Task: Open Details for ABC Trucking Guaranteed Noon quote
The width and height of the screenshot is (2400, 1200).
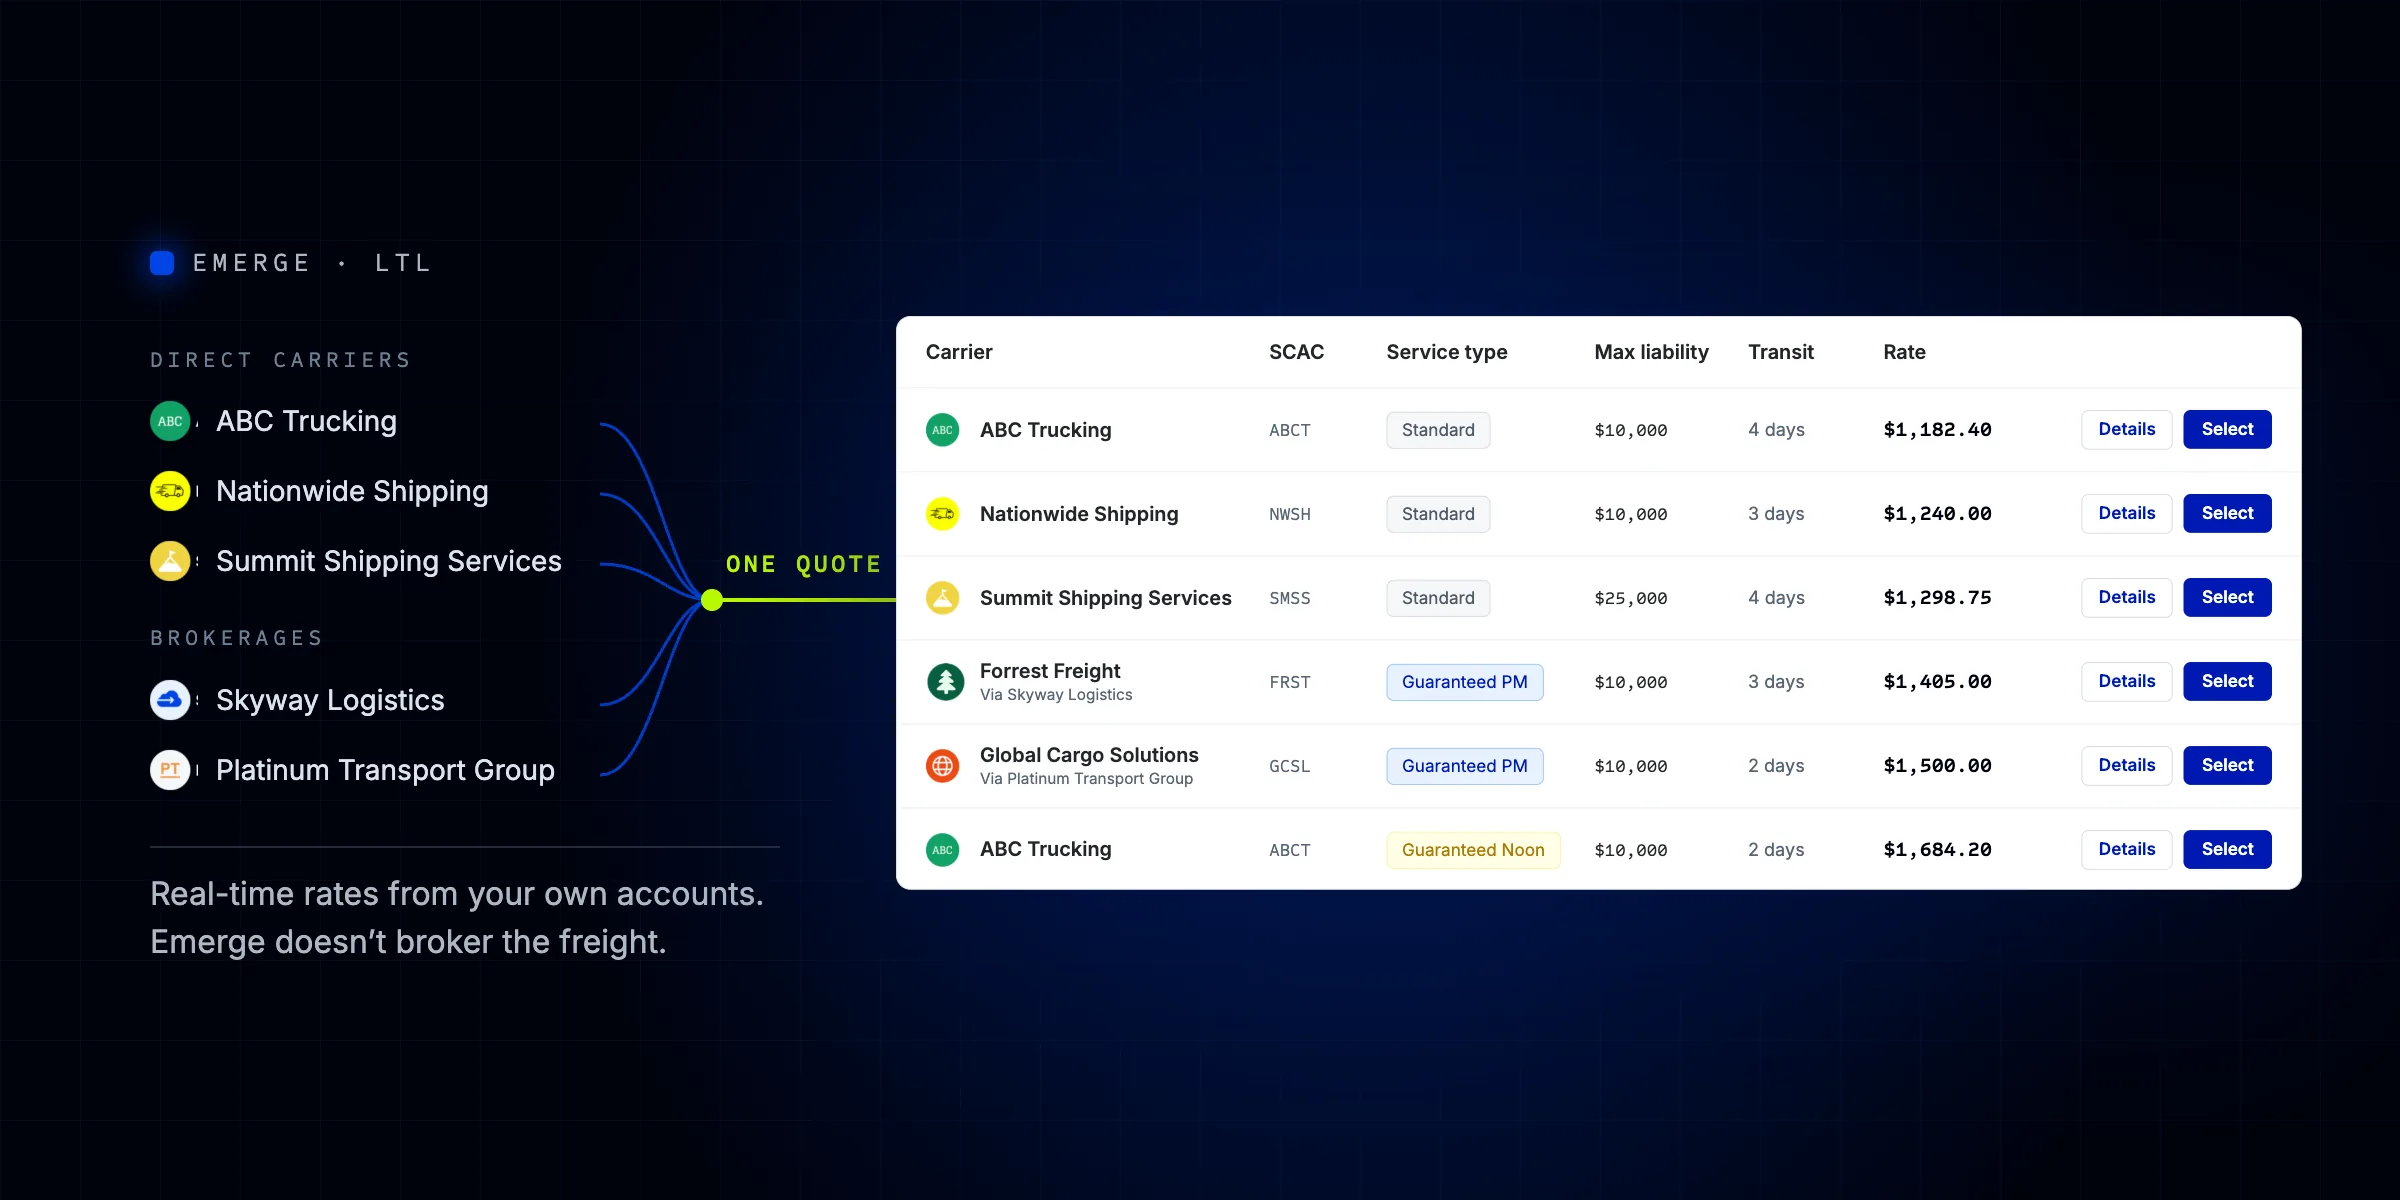Action: pyautogui.click(x=2127, y=850)
